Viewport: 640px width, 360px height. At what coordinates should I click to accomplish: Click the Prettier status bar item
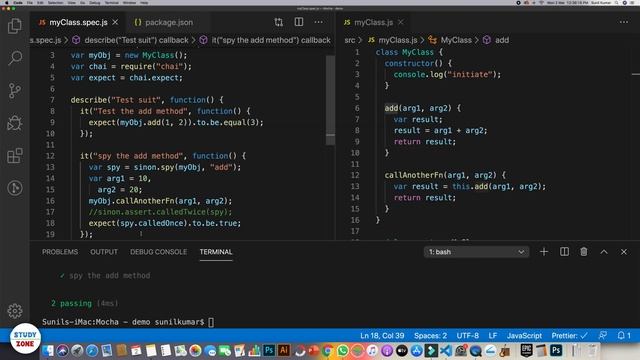point(569,336)
